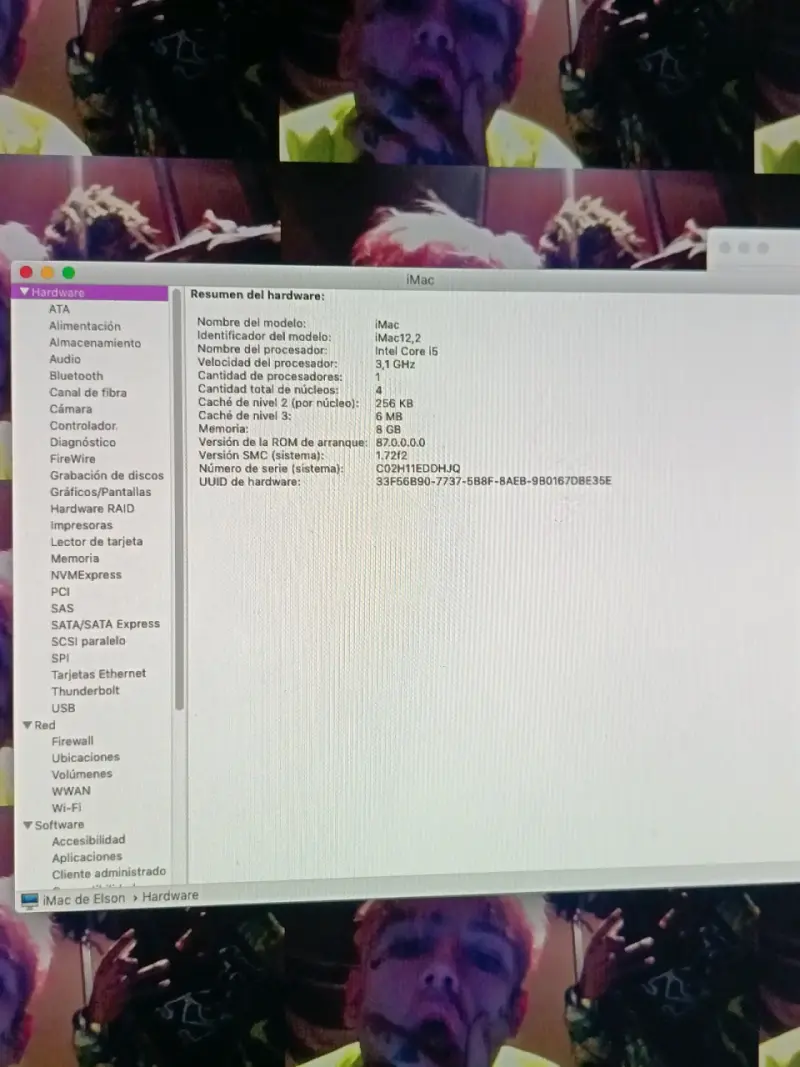Select Tarjetas Ethernet in the sidebar
Image resolution: width=800 pixels, height=1067 pixels.
click(99, 674)
